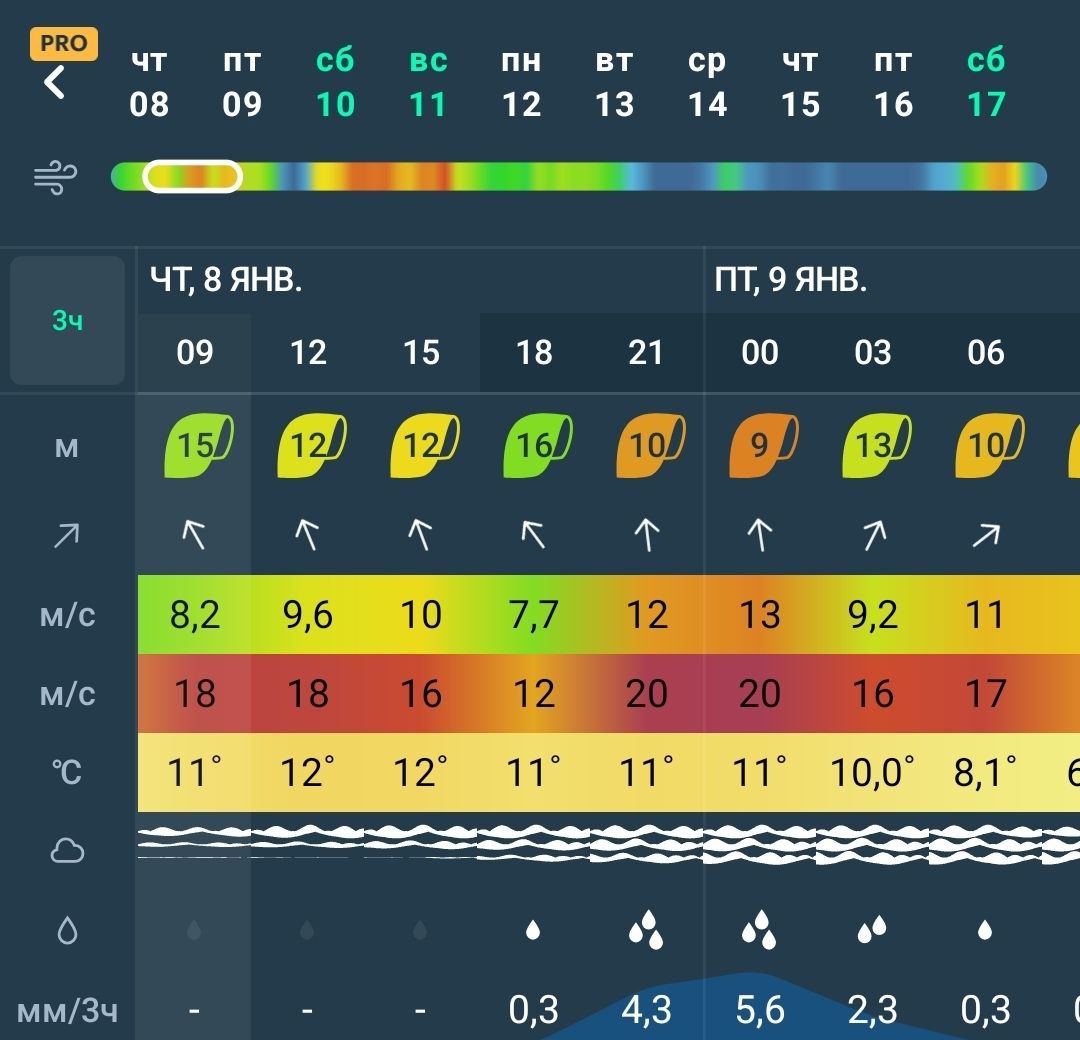Select the green wave badge showing 16
This screenshot has width=1080, height=1040.
coord(535,446)
